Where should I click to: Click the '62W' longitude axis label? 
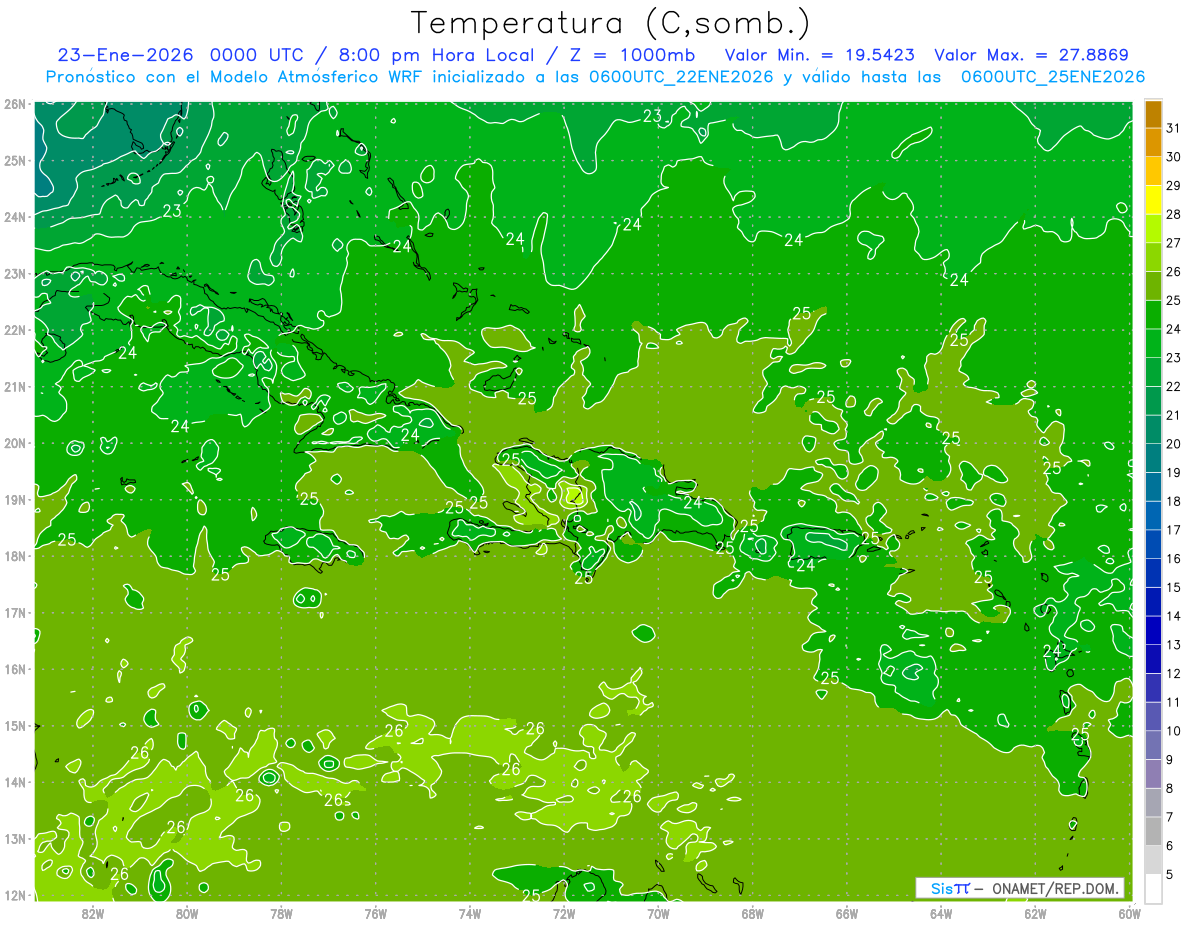click(1034, 913)
